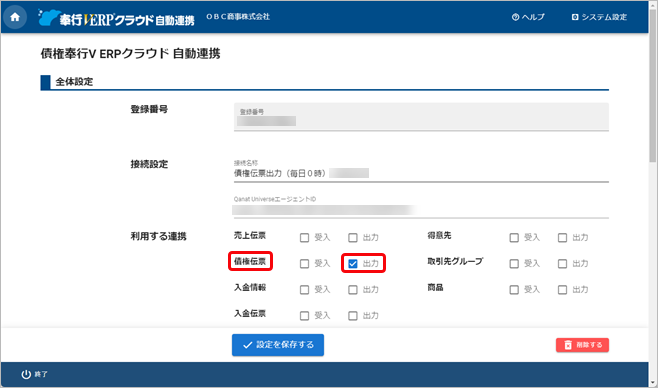The image size is (658, 388).
Task: Select the 利用する連携 label
Action: 158,236
